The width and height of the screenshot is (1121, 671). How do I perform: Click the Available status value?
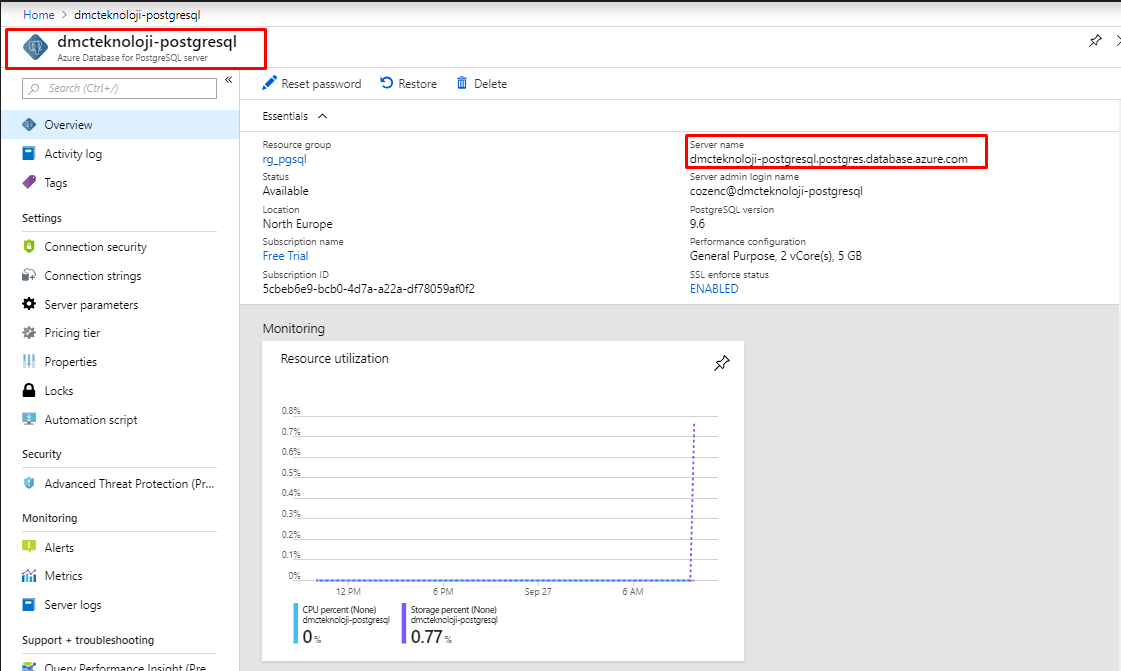tap(285, 191)
